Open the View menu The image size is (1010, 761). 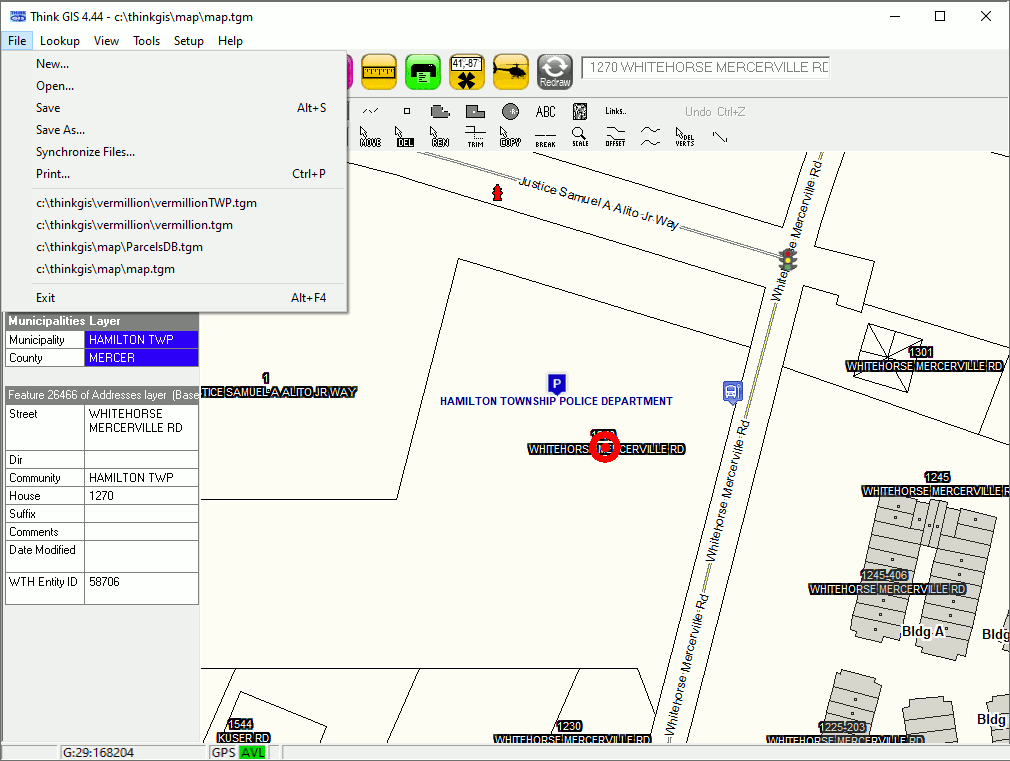tap(106, 41)
